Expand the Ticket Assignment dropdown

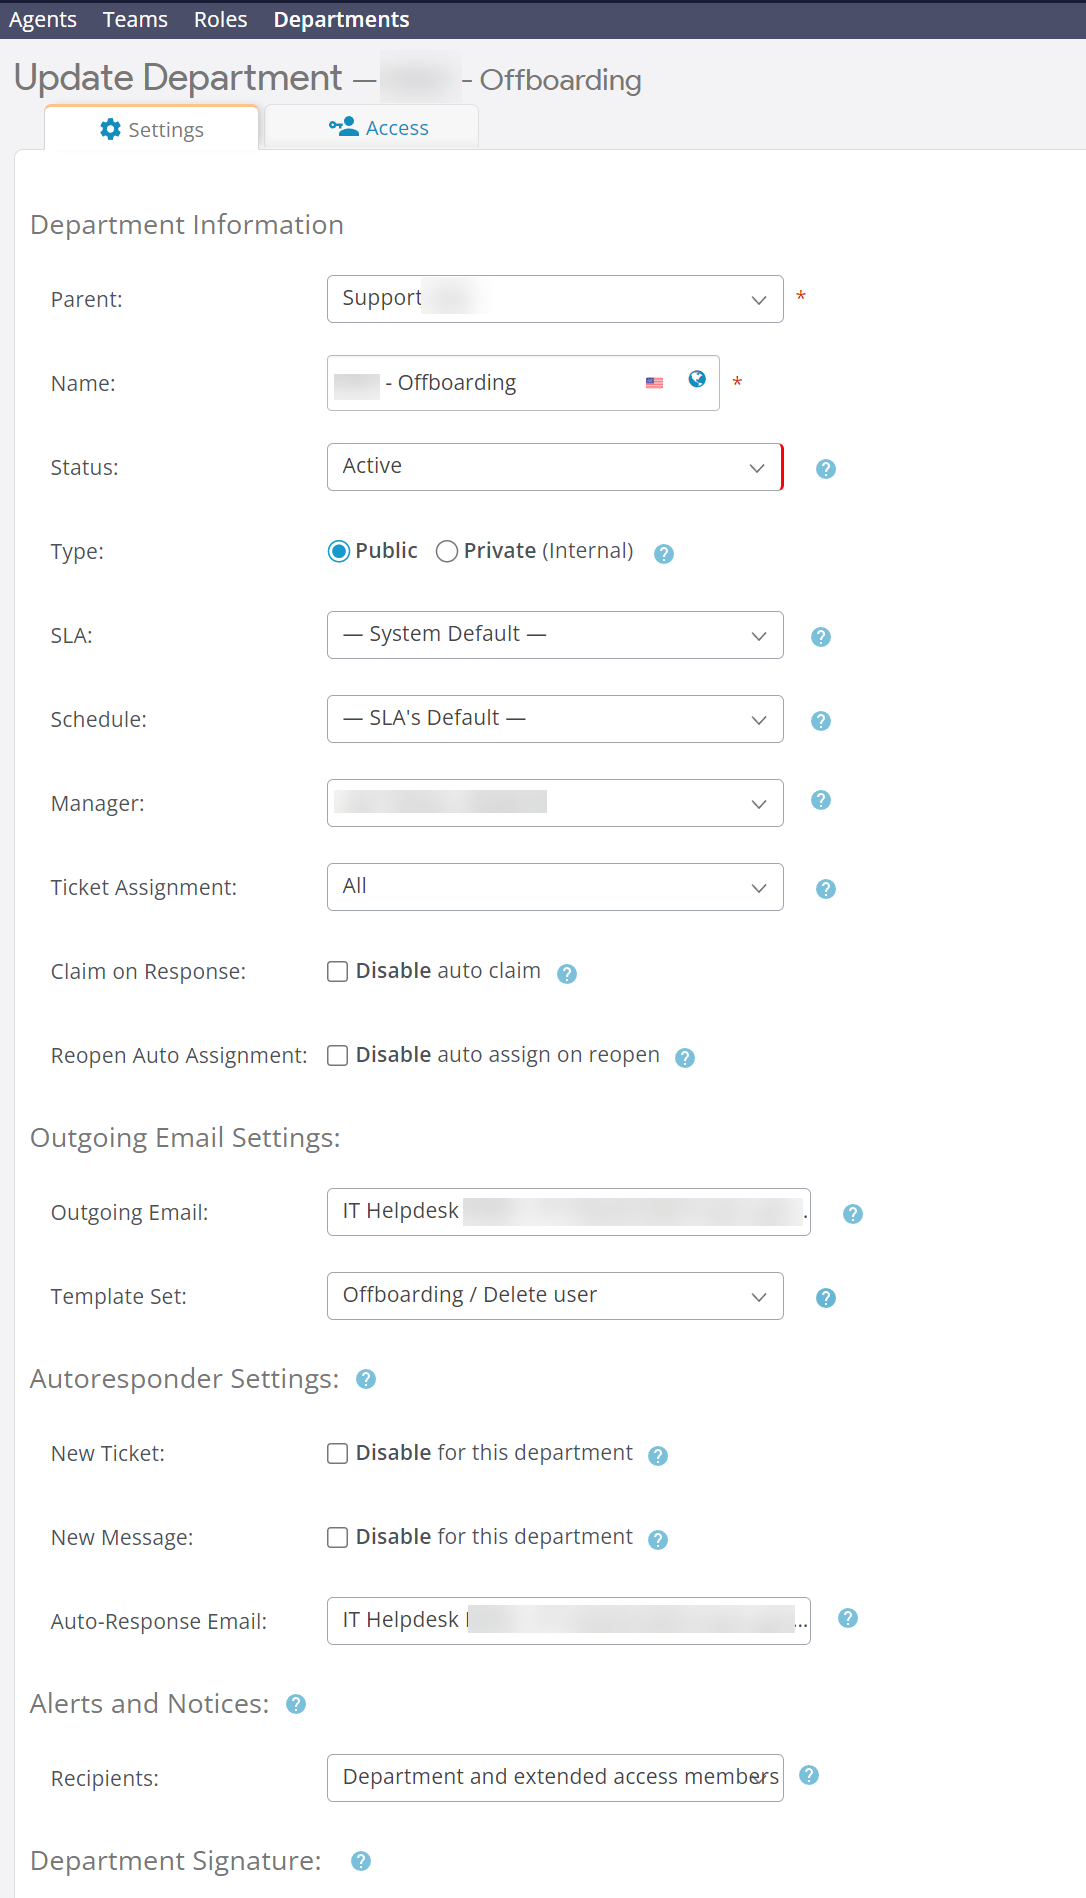coord(554,887)
